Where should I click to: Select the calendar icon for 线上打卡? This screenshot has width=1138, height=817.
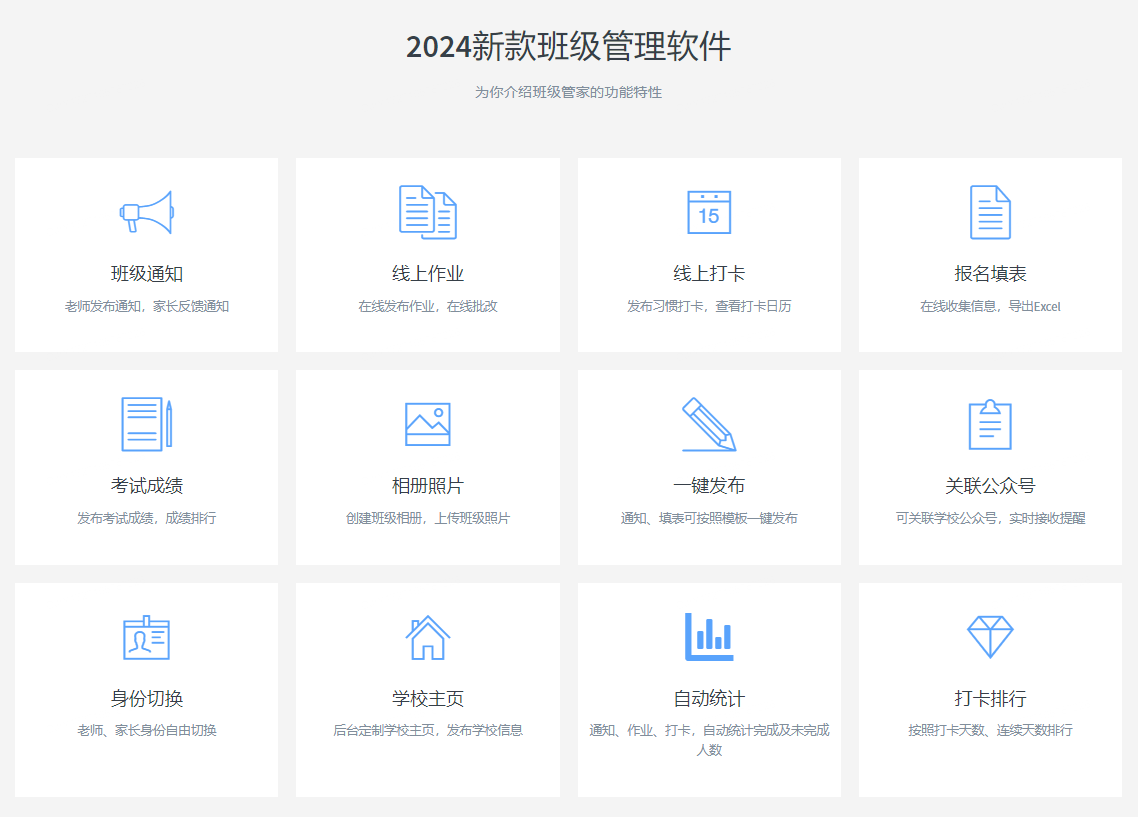[x=709, y=212]
